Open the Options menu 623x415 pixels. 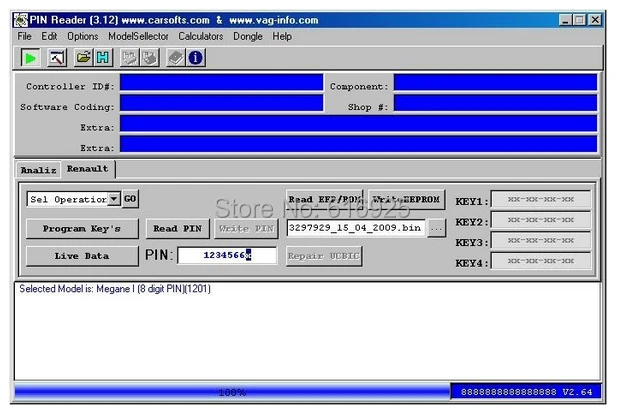click(83, 37)
